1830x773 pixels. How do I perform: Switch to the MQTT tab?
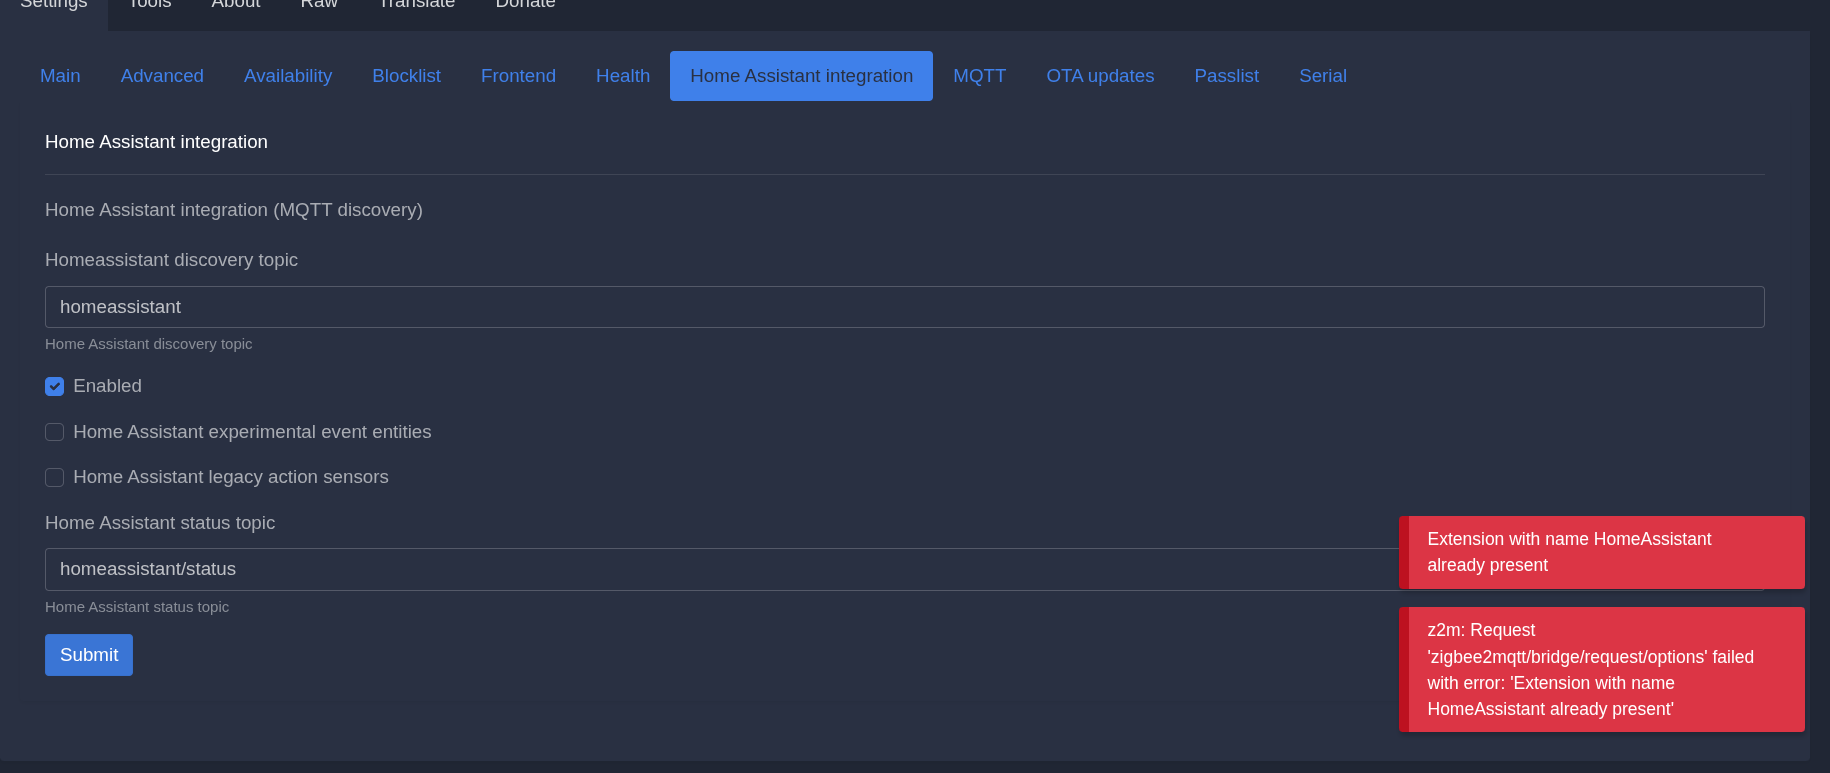[979, 76]
